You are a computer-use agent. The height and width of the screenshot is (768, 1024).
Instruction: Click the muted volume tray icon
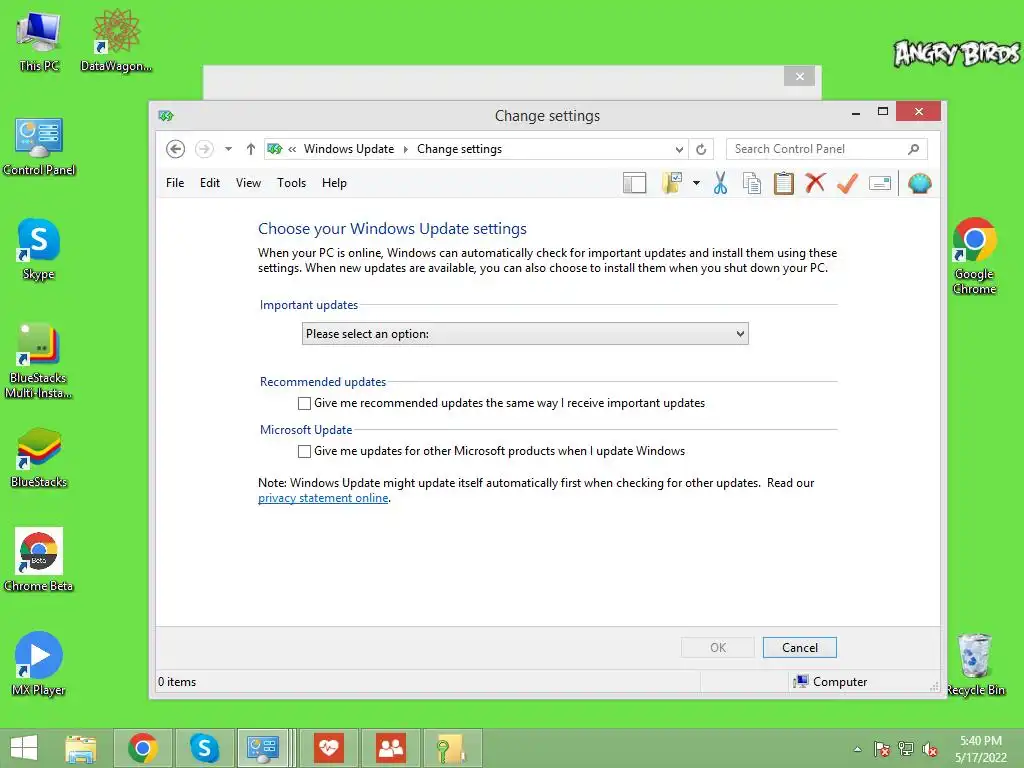click(930, 749)
